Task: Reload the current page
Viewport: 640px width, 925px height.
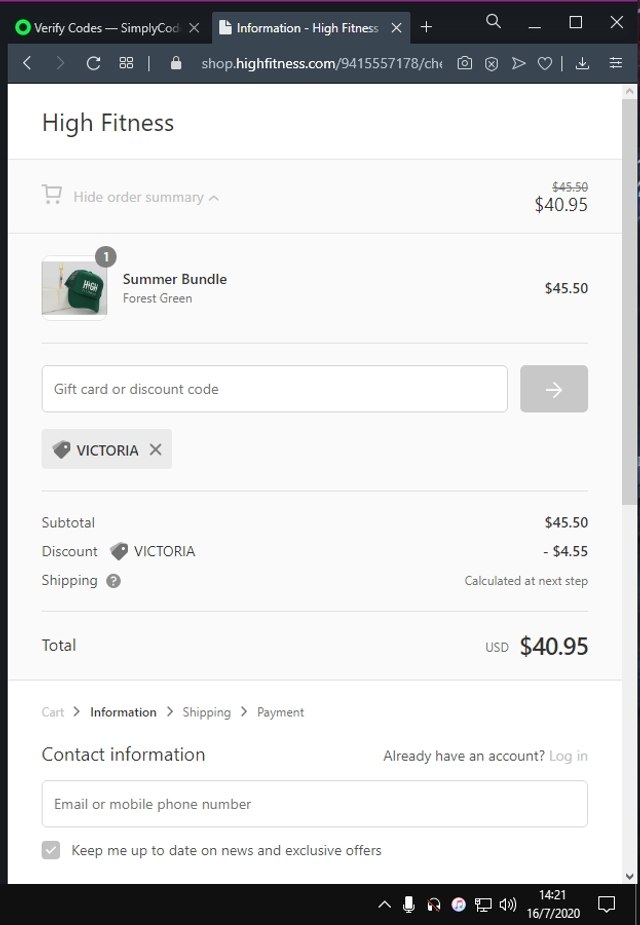Action: [94, 63]
